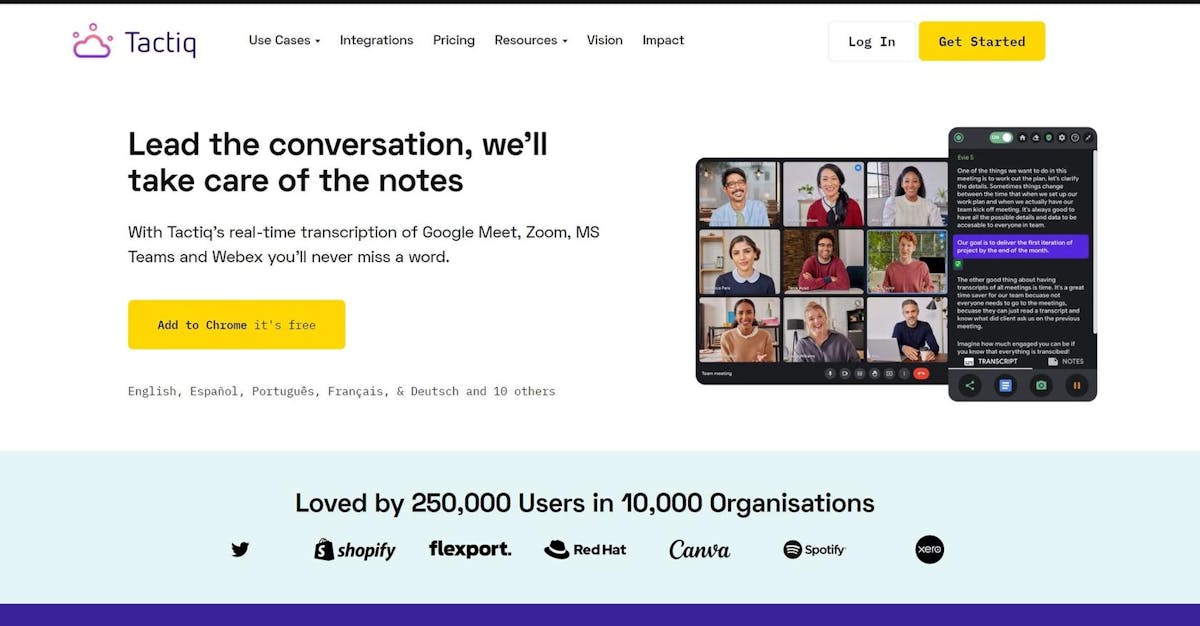Click the Red Hat logo
The width and height of the screenshot is (1200, 626).
pyautogui.click(x=585, y=549)
